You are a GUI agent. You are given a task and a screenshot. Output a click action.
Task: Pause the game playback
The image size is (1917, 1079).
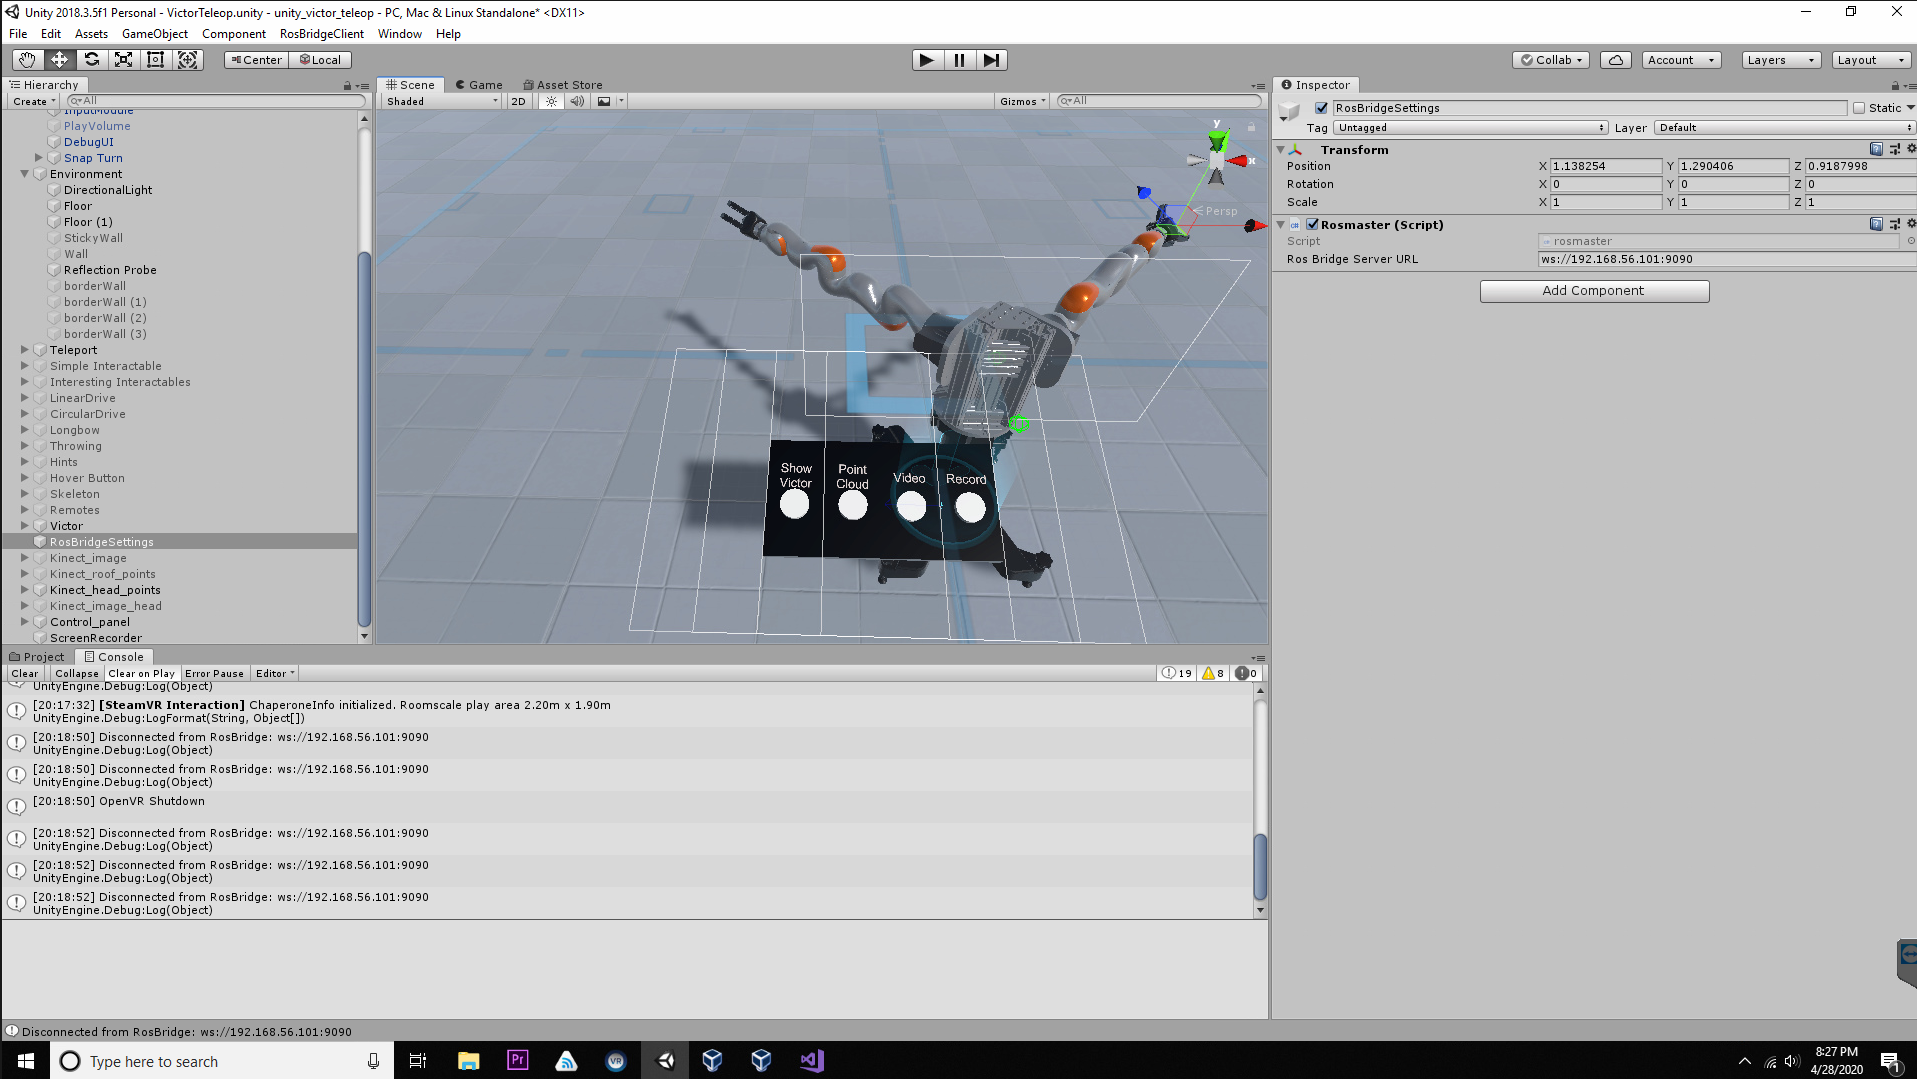click(x=959, y=60)
